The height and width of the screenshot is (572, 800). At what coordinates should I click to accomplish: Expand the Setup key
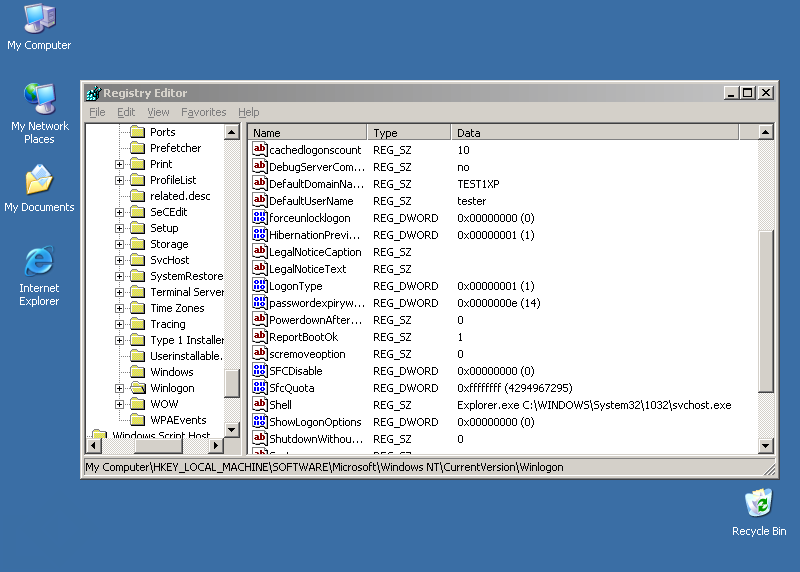pos(119,228)
